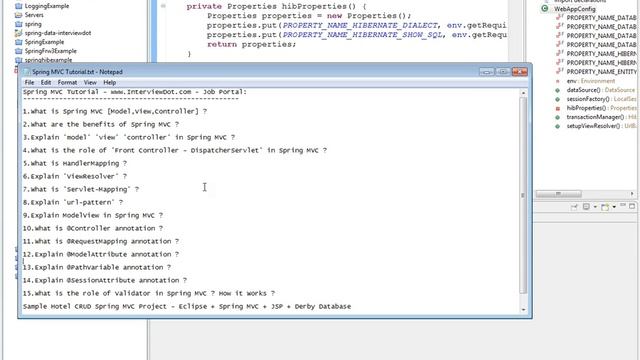
Task: Click the line about 'Front Controller - DispatcherServlet'
Action: [x=175, y=151]
